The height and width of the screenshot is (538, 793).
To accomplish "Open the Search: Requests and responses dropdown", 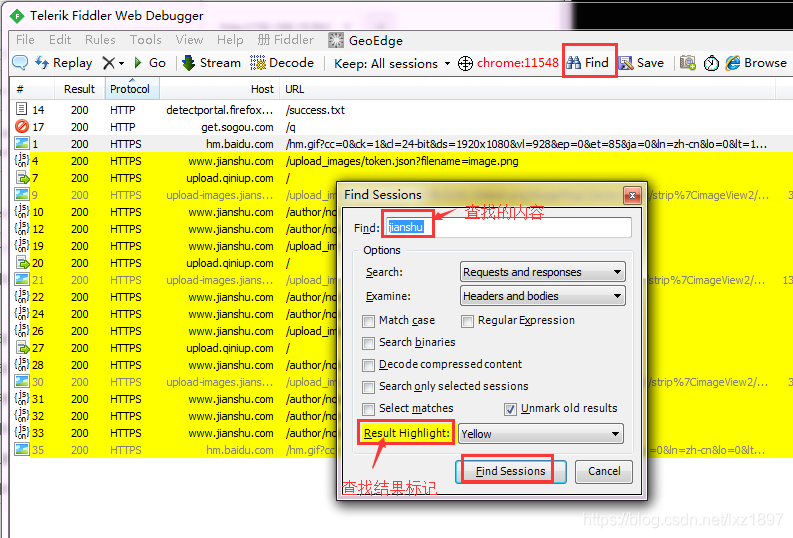I will 543,272.
